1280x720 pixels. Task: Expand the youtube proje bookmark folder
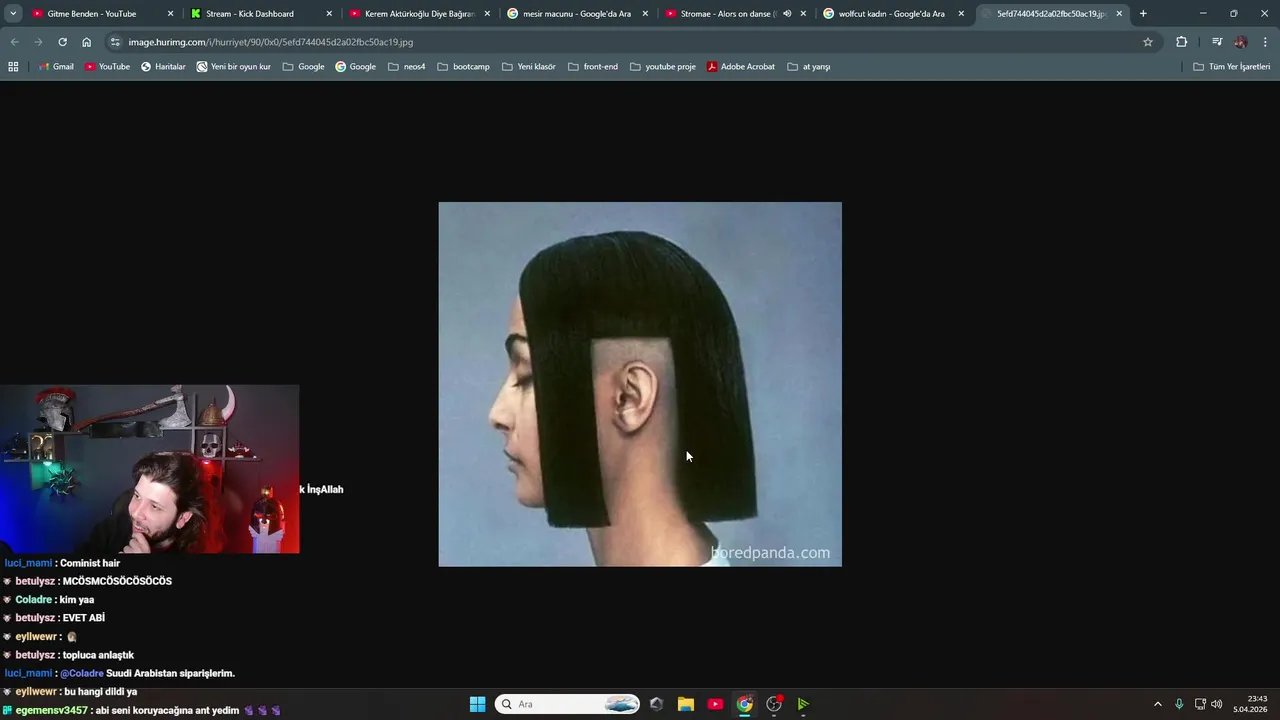pyautogui.click(x=662, y=67)
